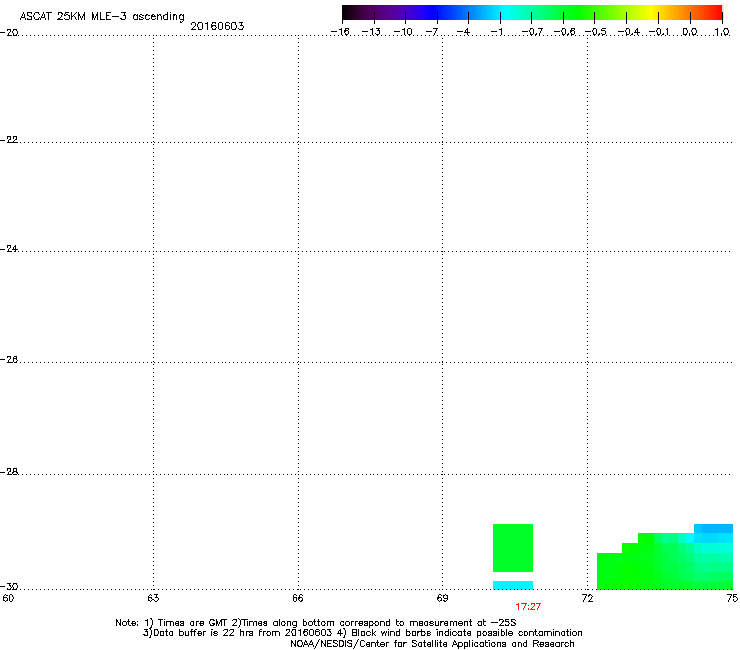Click the -24 latitude axis label
Image resolution: width=740 pixels, height=650 pixels.
click(x=9, y=249)
